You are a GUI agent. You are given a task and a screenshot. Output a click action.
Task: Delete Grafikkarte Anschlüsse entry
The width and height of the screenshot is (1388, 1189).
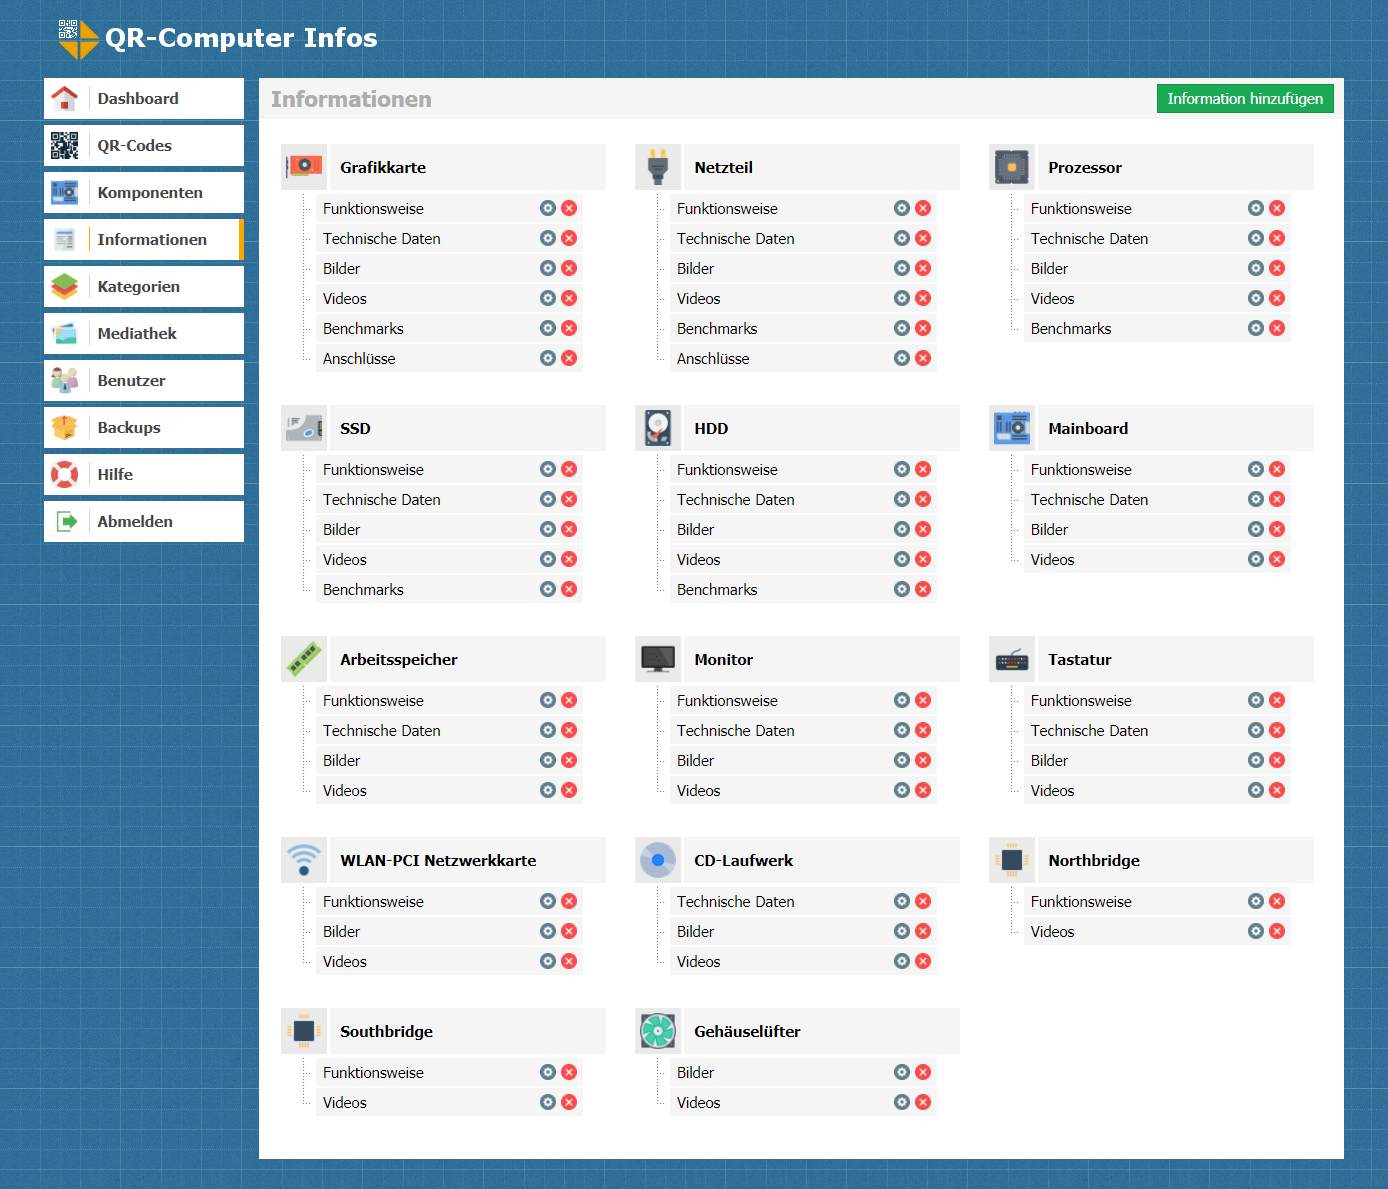point(569,358)
